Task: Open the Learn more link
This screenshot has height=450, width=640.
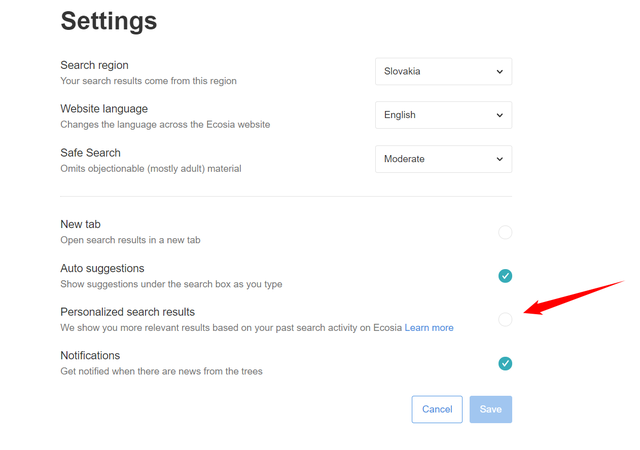Action: click(429, 328)
